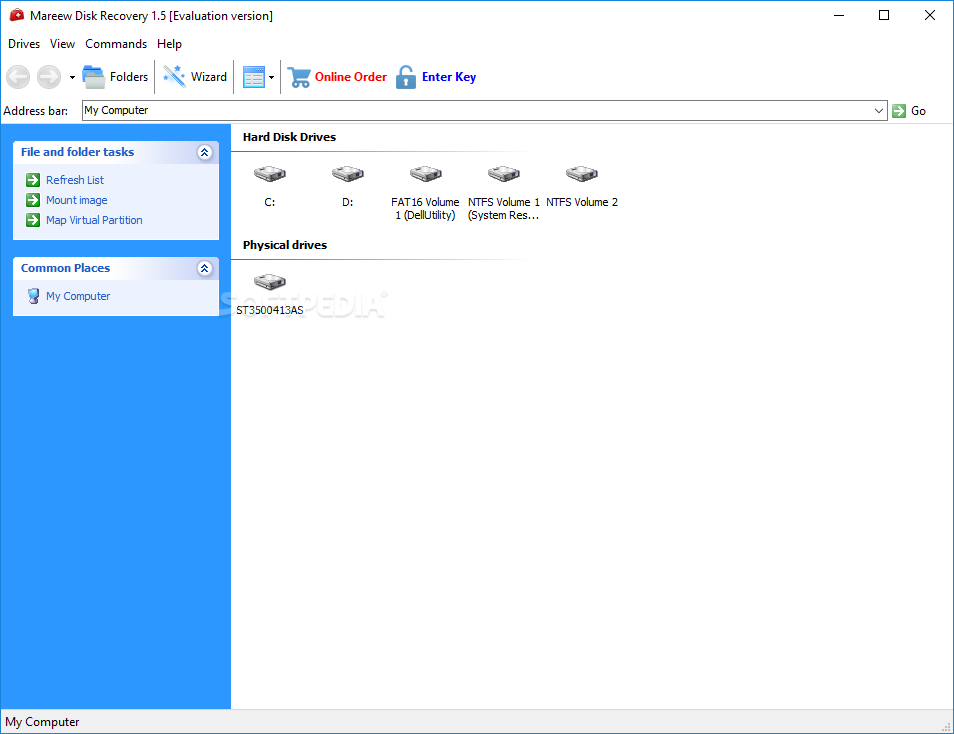
Task: Click the D: drive label
Action: [347, 202]
